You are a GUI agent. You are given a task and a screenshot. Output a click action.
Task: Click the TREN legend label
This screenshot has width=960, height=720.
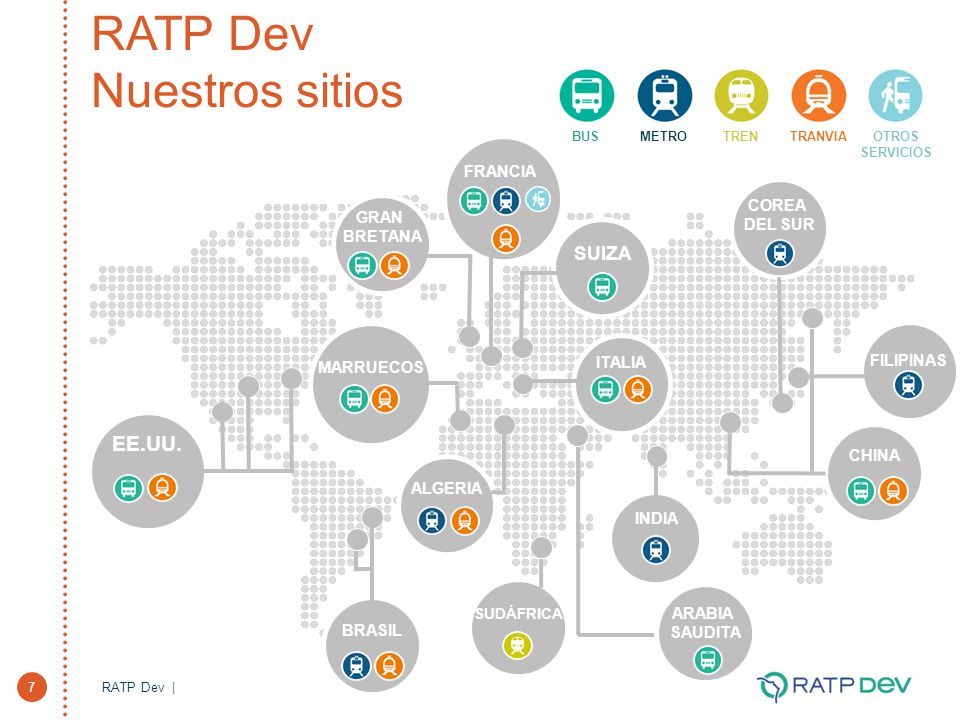tap(740, 137)
